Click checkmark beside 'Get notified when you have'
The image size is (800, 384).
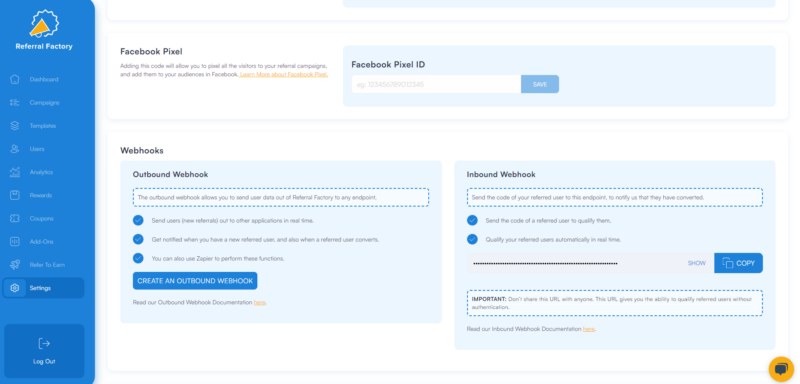[x=138, y=239]
